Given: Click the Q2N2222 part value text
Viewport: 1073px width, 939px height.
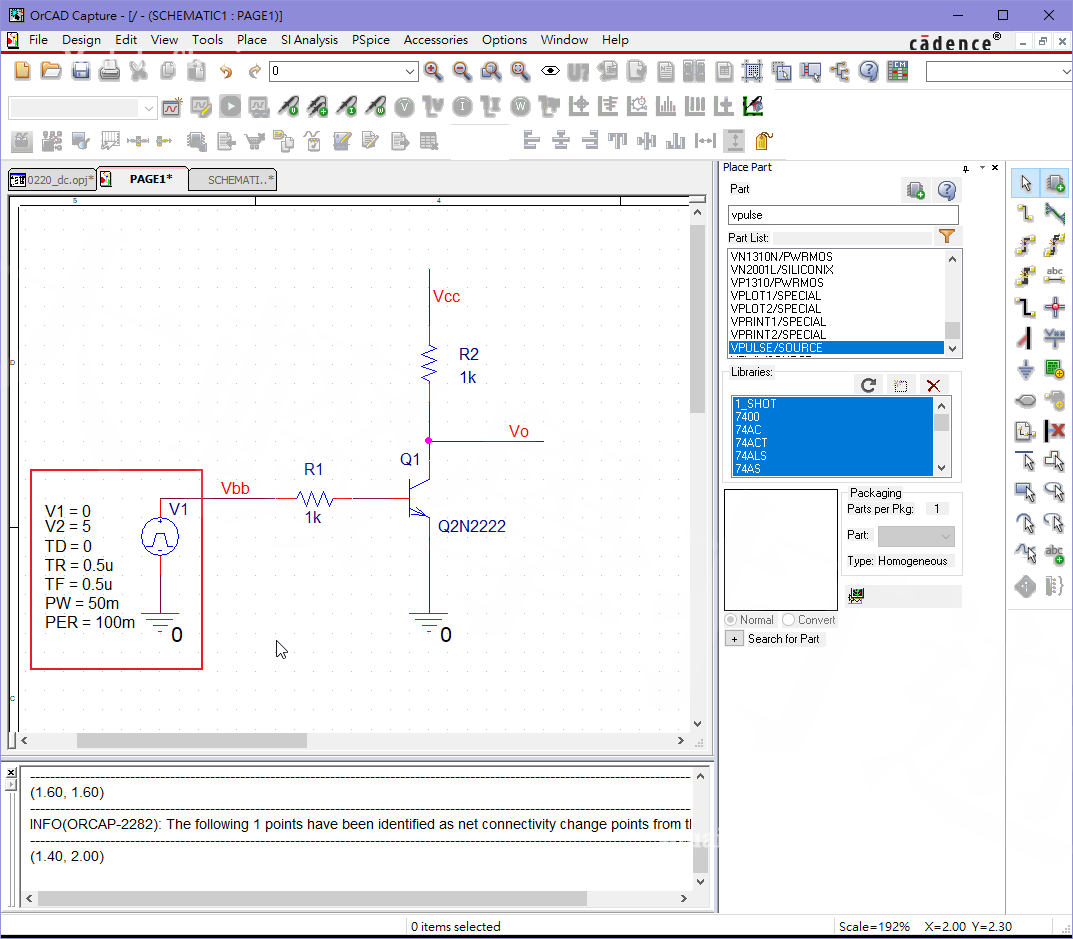Looking at the screenshot, I should point(471,526).
